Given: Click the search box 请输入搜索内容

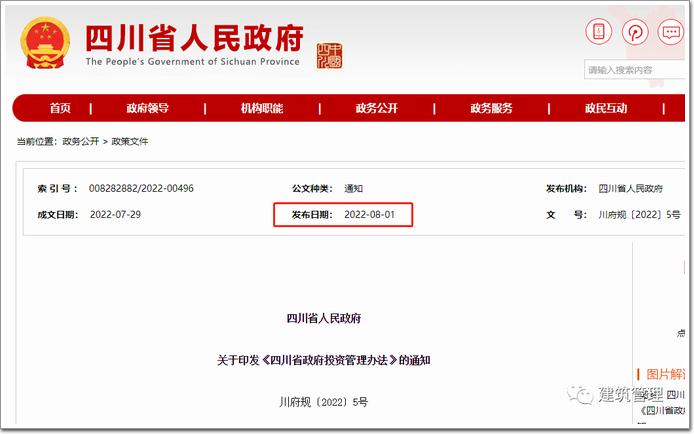Looking at the screenshot, I should pyautogui.click(x=634, y=70).
